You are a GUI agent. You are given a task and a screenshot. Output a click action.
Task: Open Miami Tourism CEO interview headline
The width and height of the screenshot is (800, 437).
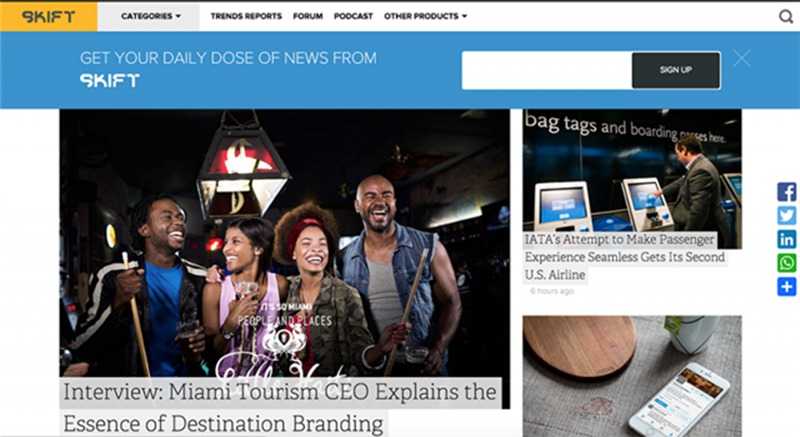point(280,407)
